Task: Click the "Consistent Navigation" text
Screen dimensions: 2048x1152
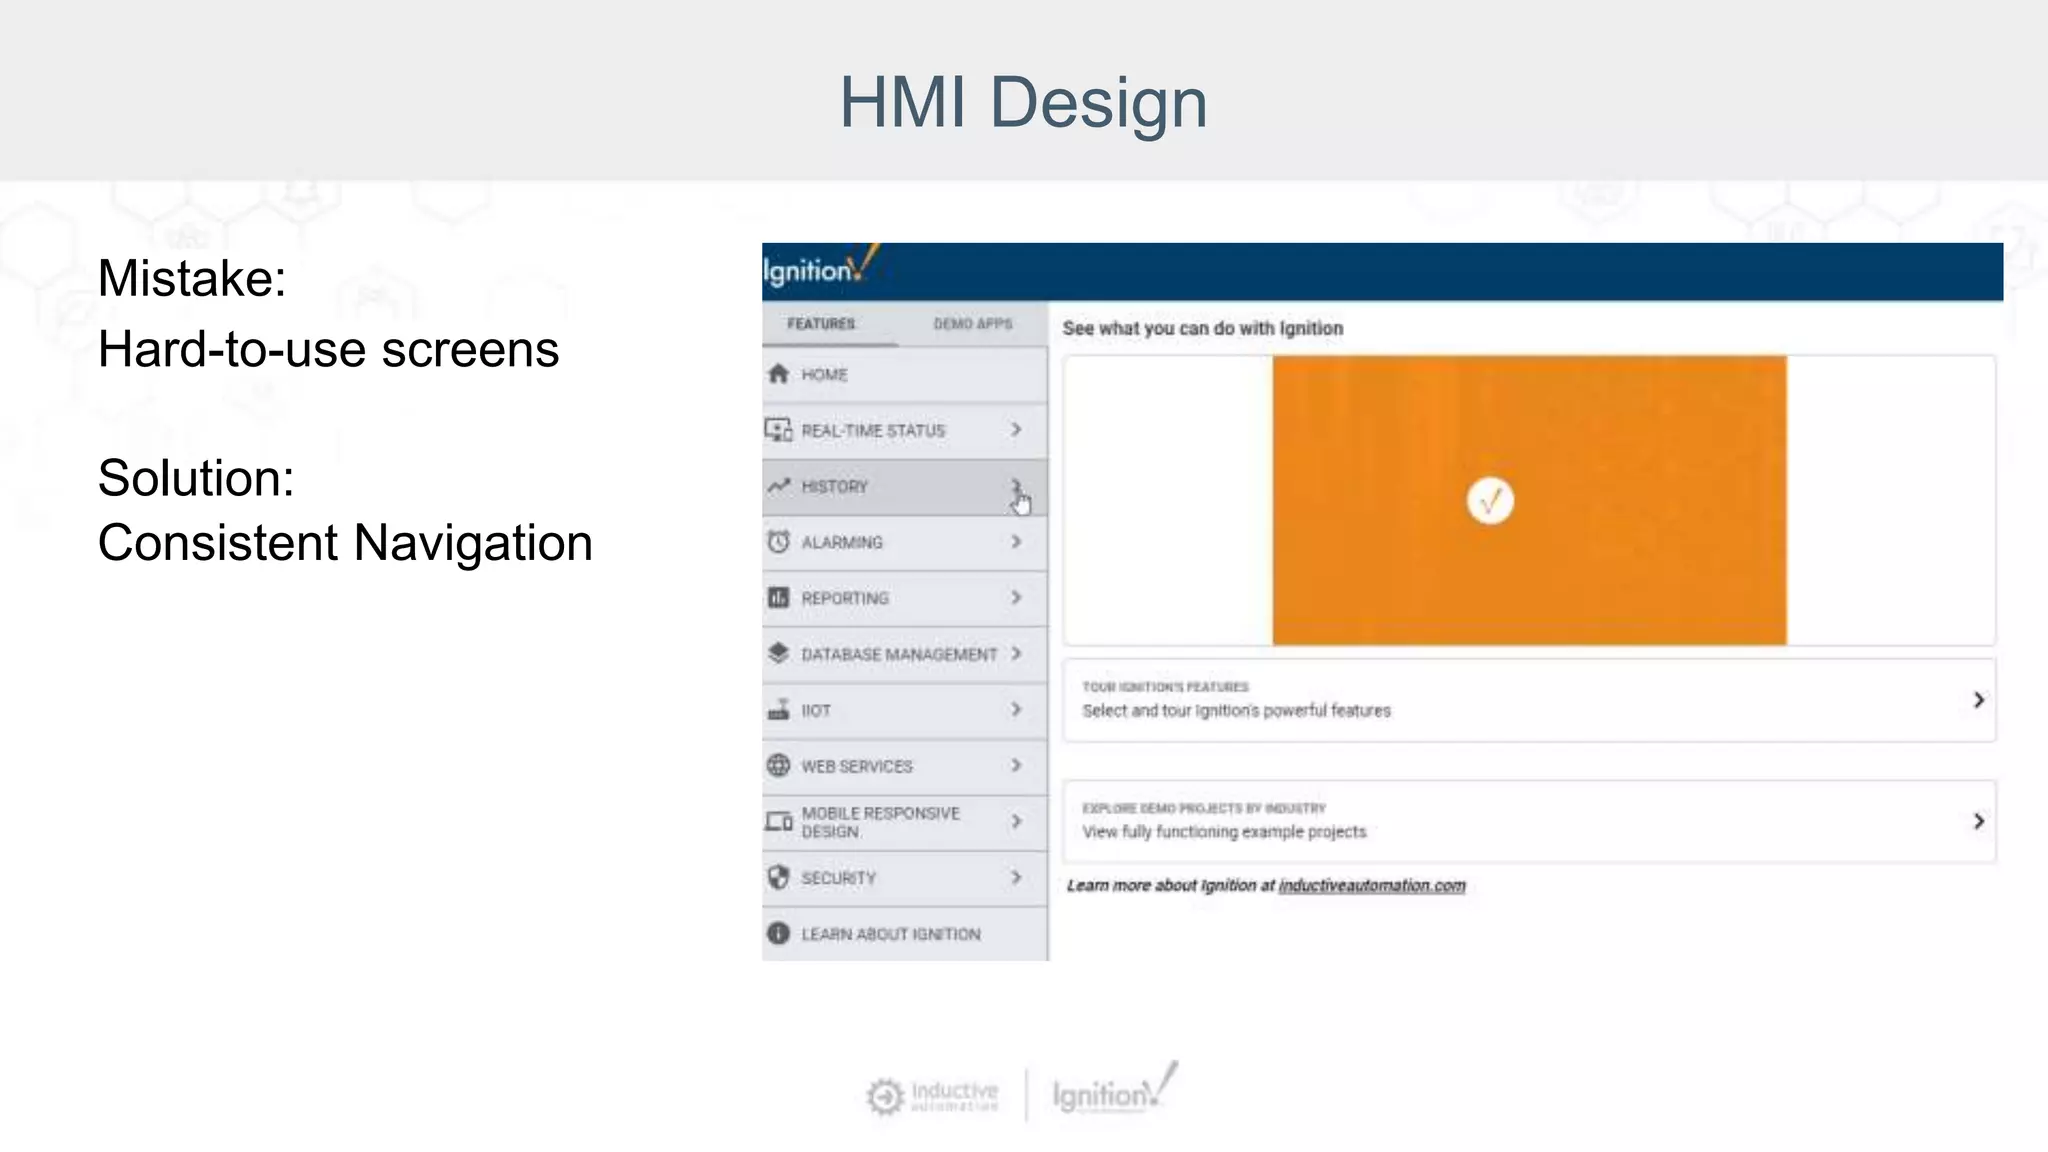Action: [345, 543]
